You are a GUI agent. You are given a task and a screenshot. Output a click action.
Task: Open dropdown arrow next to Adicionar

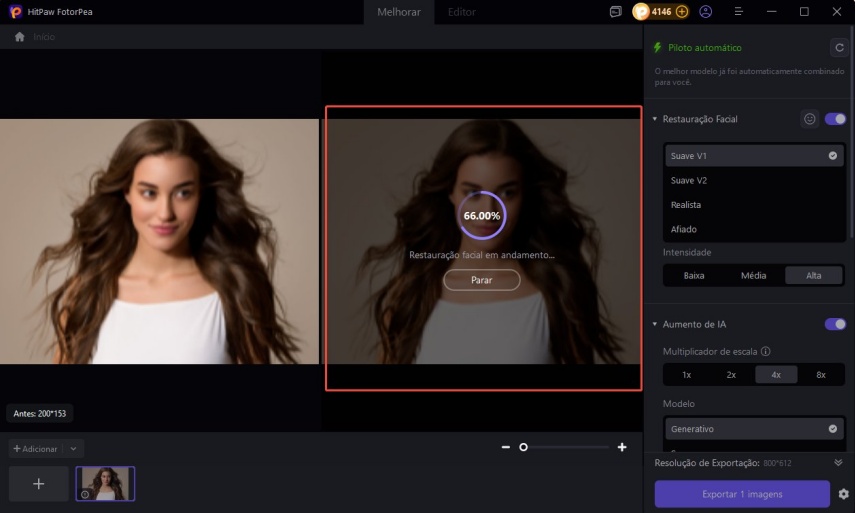[74, 449]
